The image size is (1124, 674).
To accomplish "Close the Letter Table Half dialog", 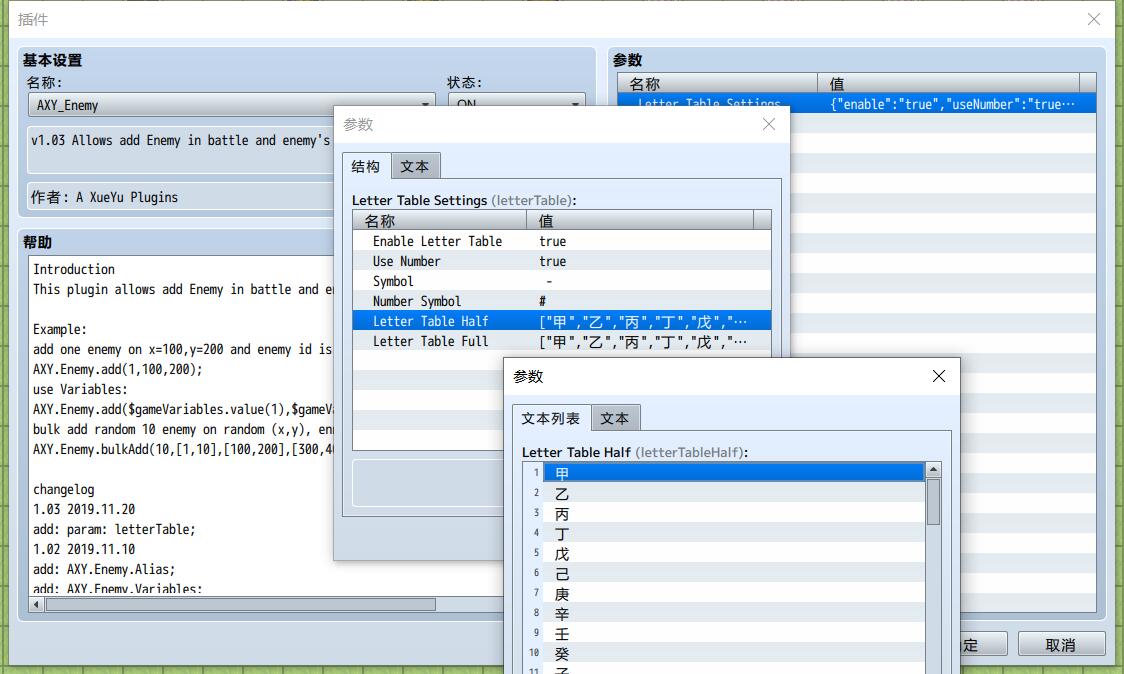I will (x=938, y=376).
